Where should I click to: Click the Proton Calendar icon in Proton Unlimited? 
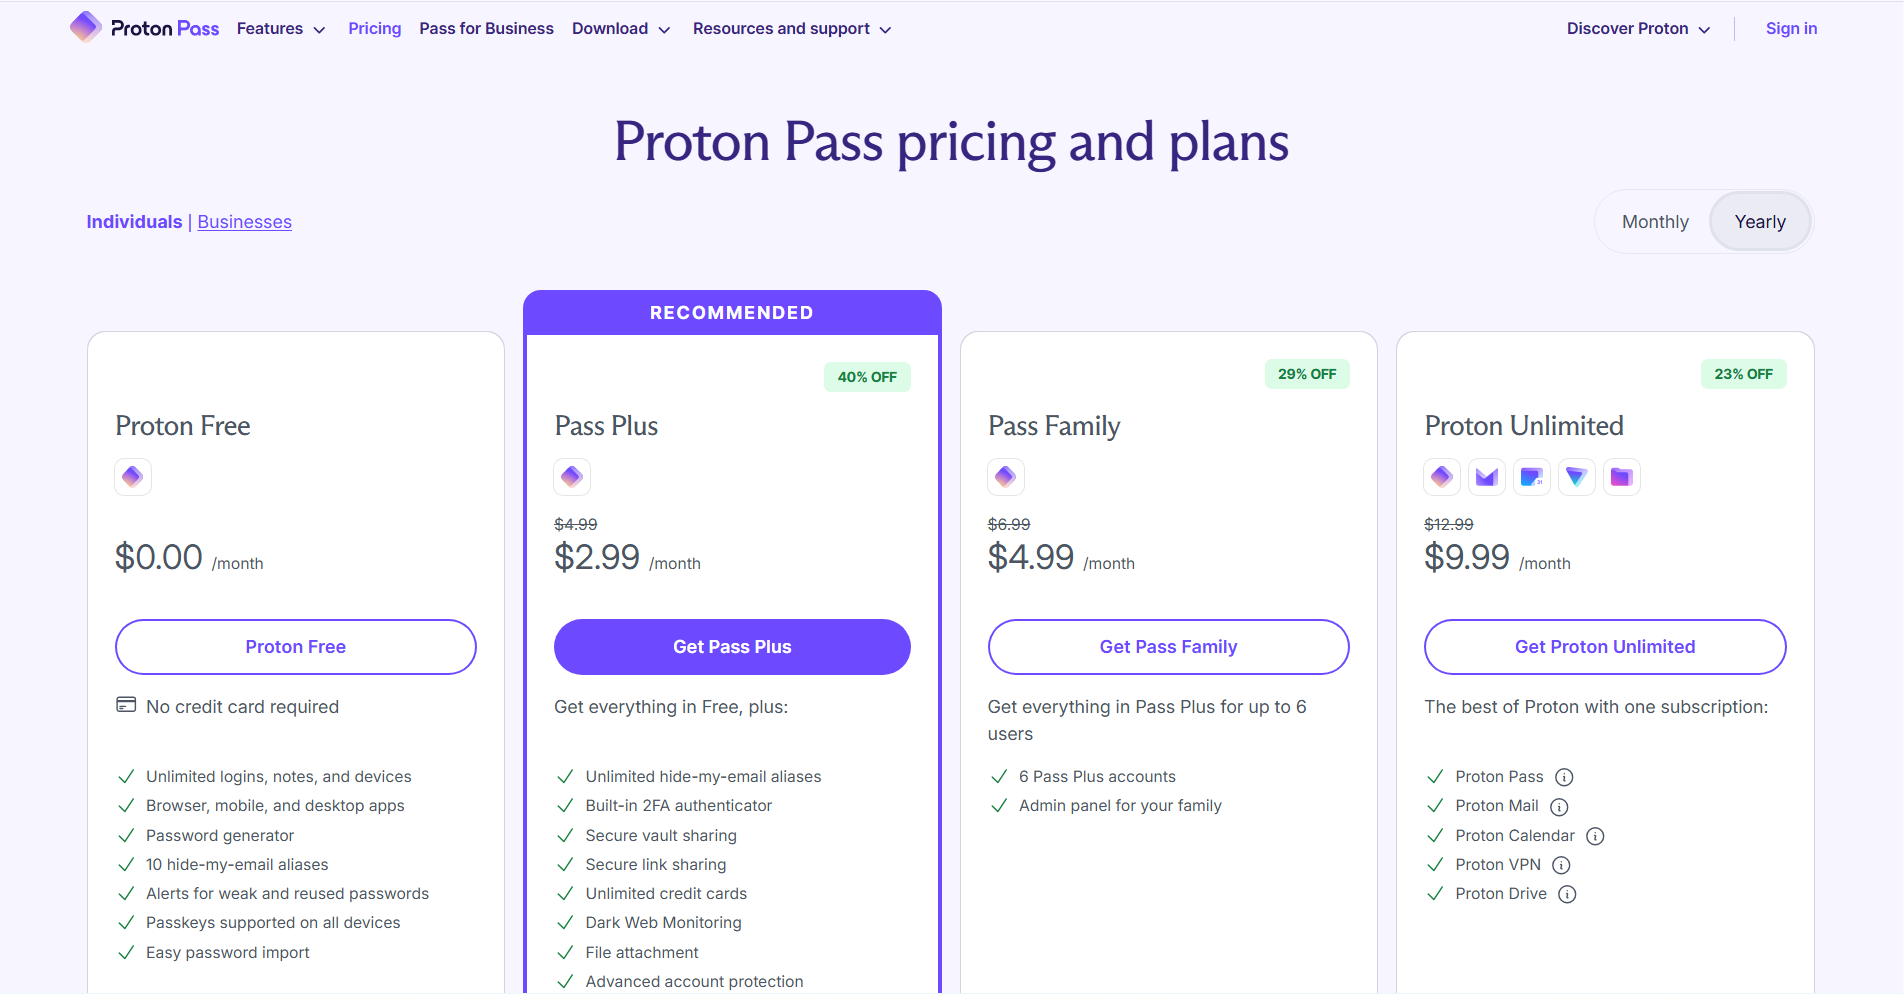point(1531,477)
